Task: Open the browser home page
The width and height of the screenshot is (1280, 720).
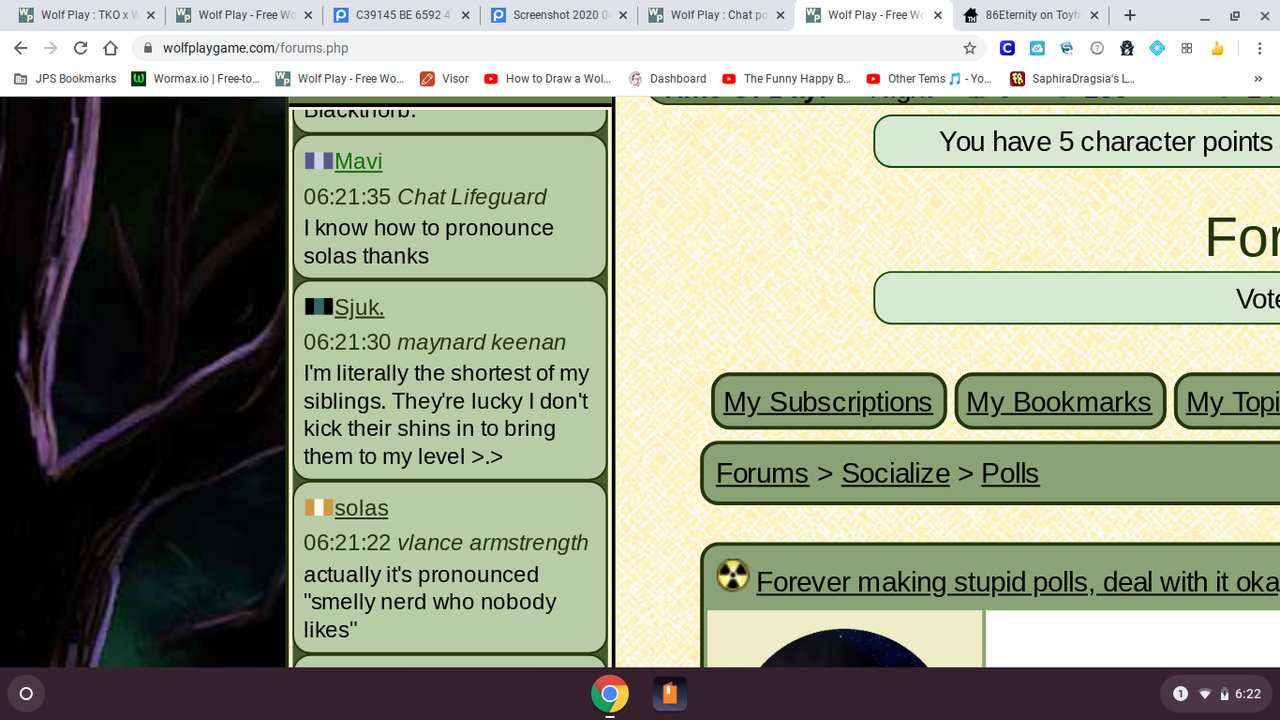Action: [111, 48]
